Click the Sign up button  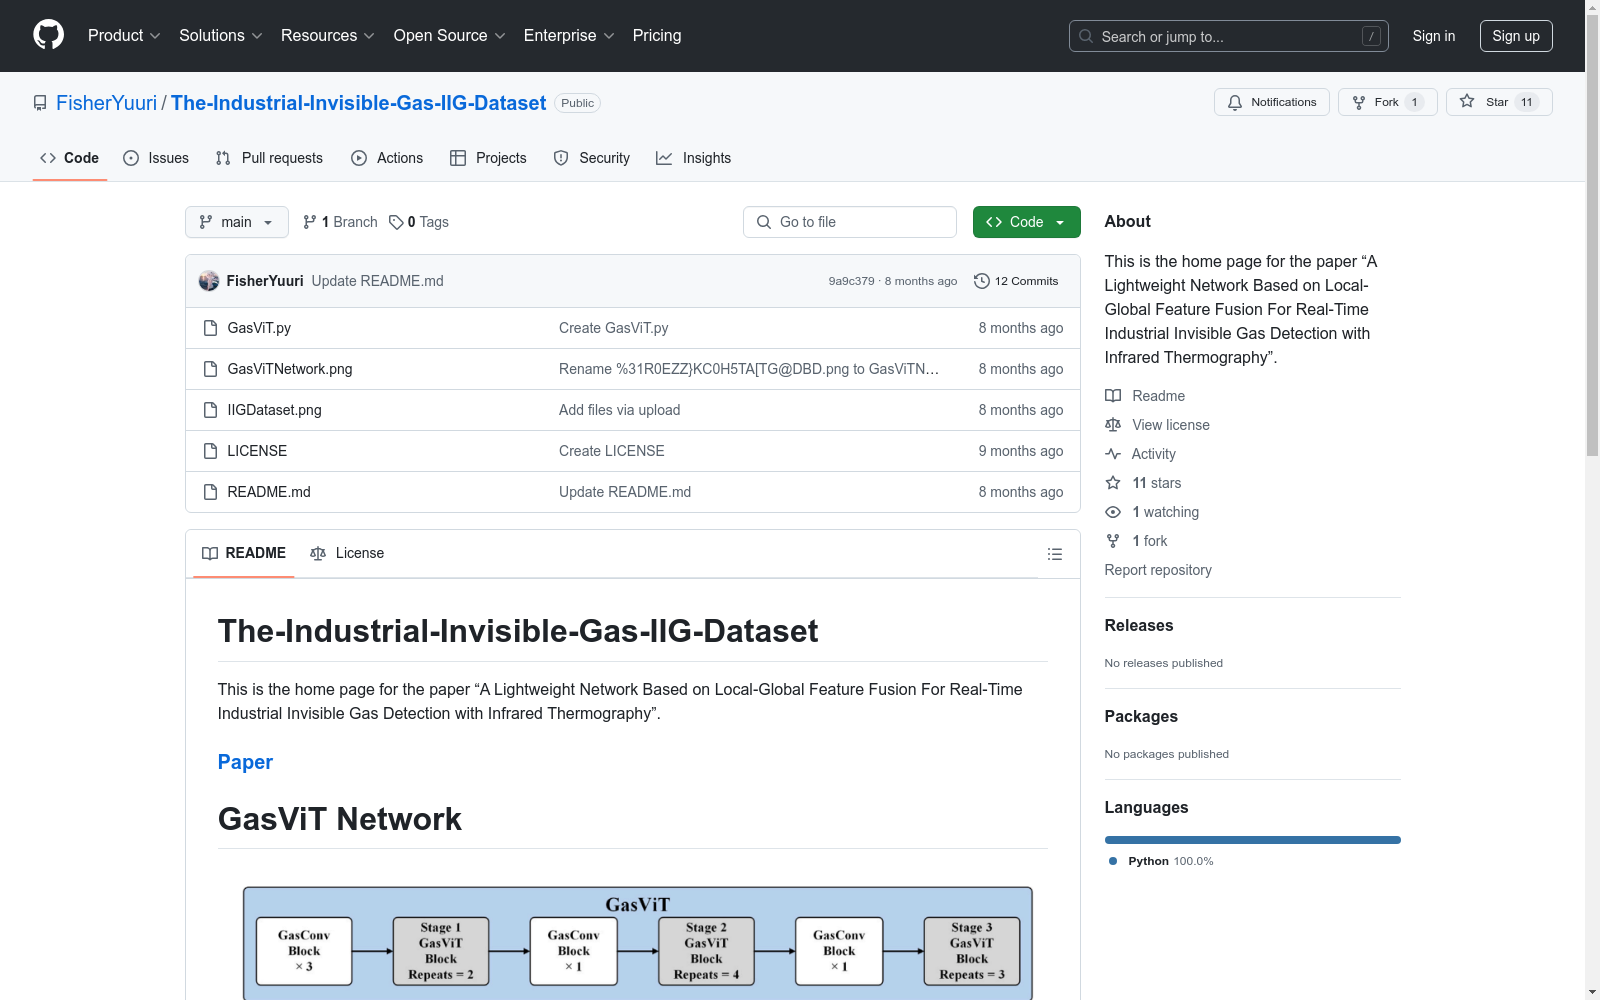click(1516, 36)
